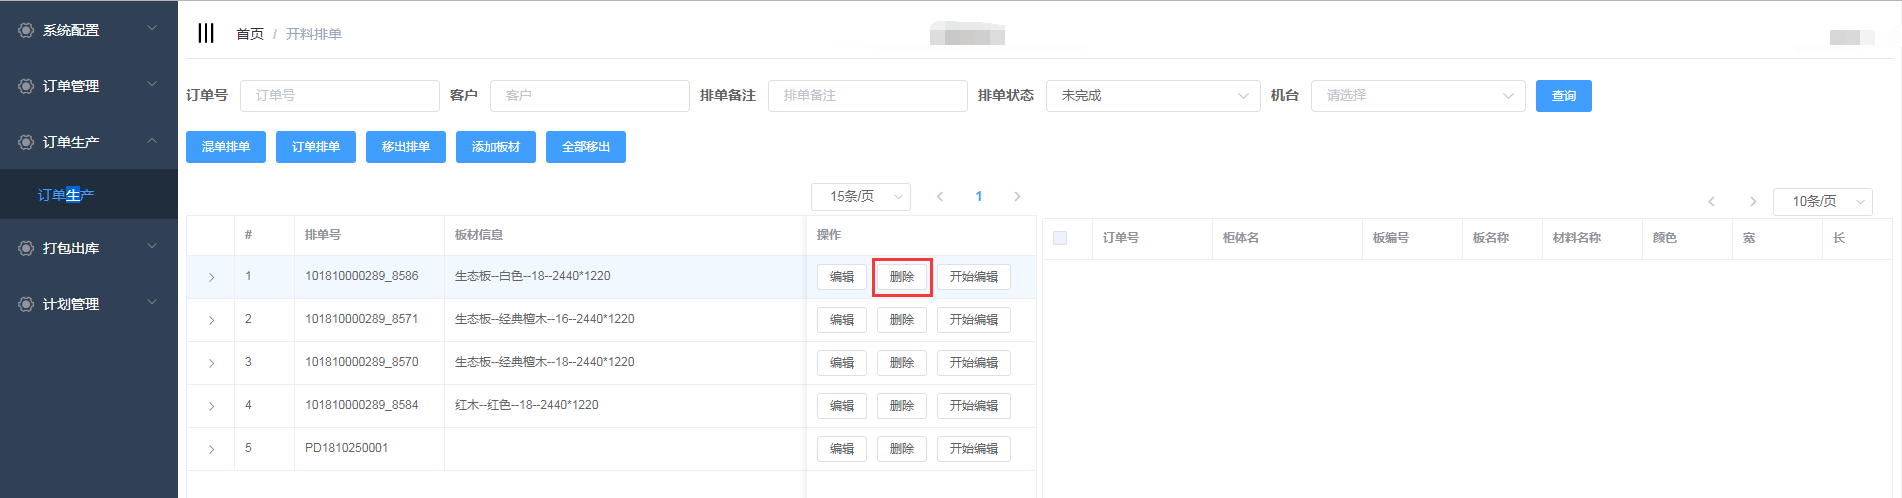The image size is (1902, 498).
Task: Select the 订单生产 submenu item
Action: (x=66, y=195)
